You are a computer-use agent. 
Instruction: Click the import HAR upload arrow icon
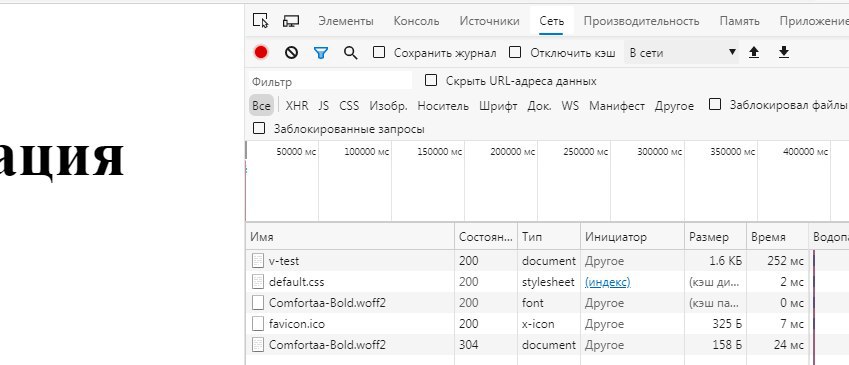(754, 52)
